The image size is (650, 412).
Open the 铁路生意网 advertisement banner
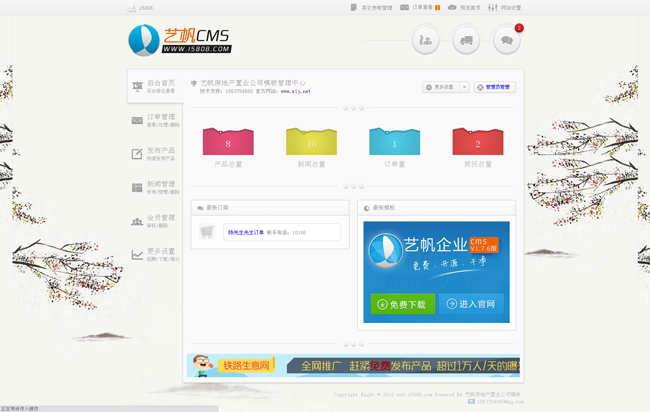pyautogui.click(x=353, y=366)
